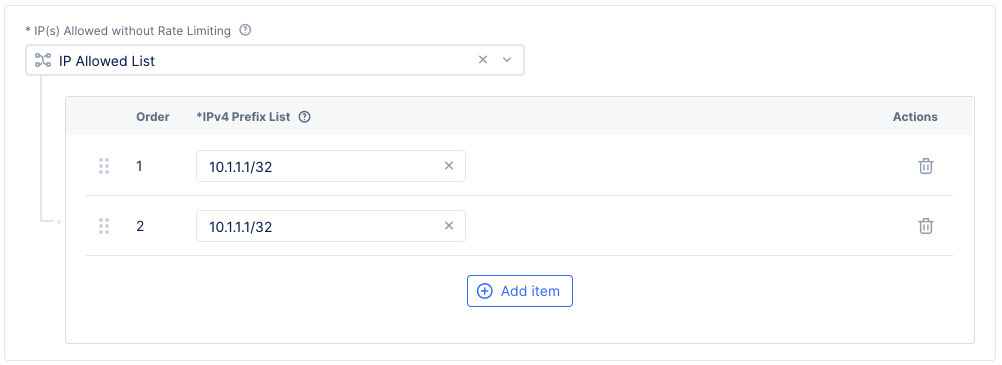Delete the first prefix list row
Screen dimensions: 1002x365
click(925, 166)
